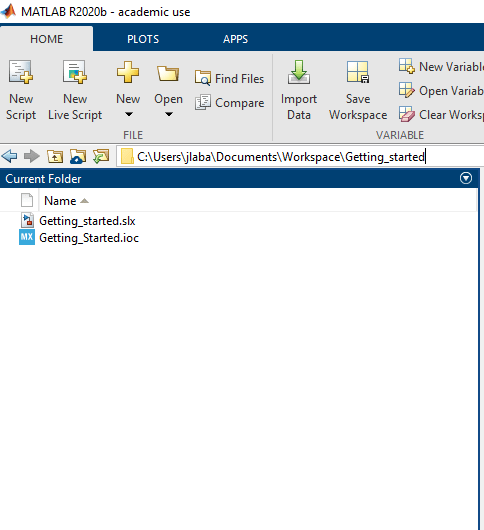Click the yellow plus New icon
The width and height of the screenshot is (484, 530).
coord(128,72)
